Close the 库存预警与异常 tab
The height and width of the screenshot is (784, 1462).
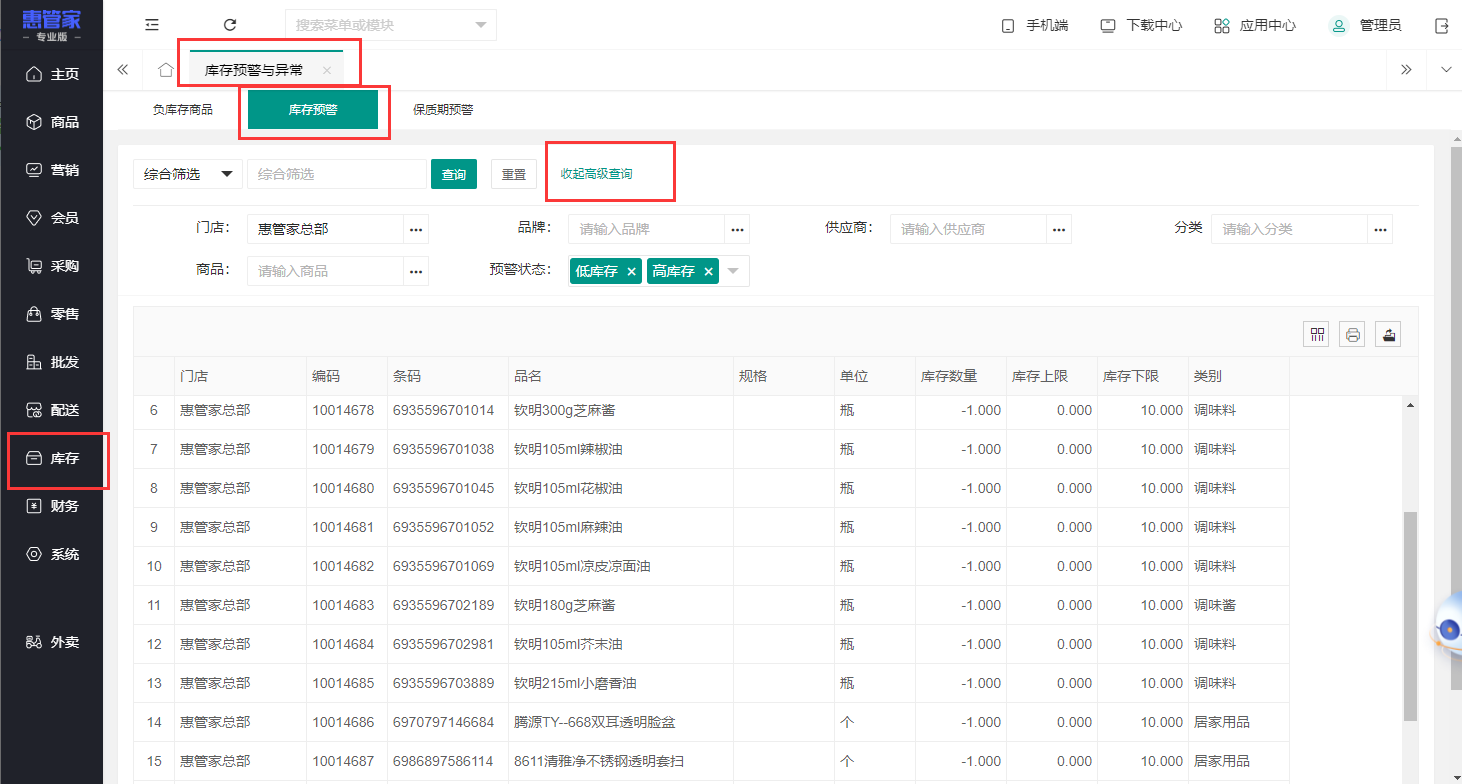click(327, 70)
